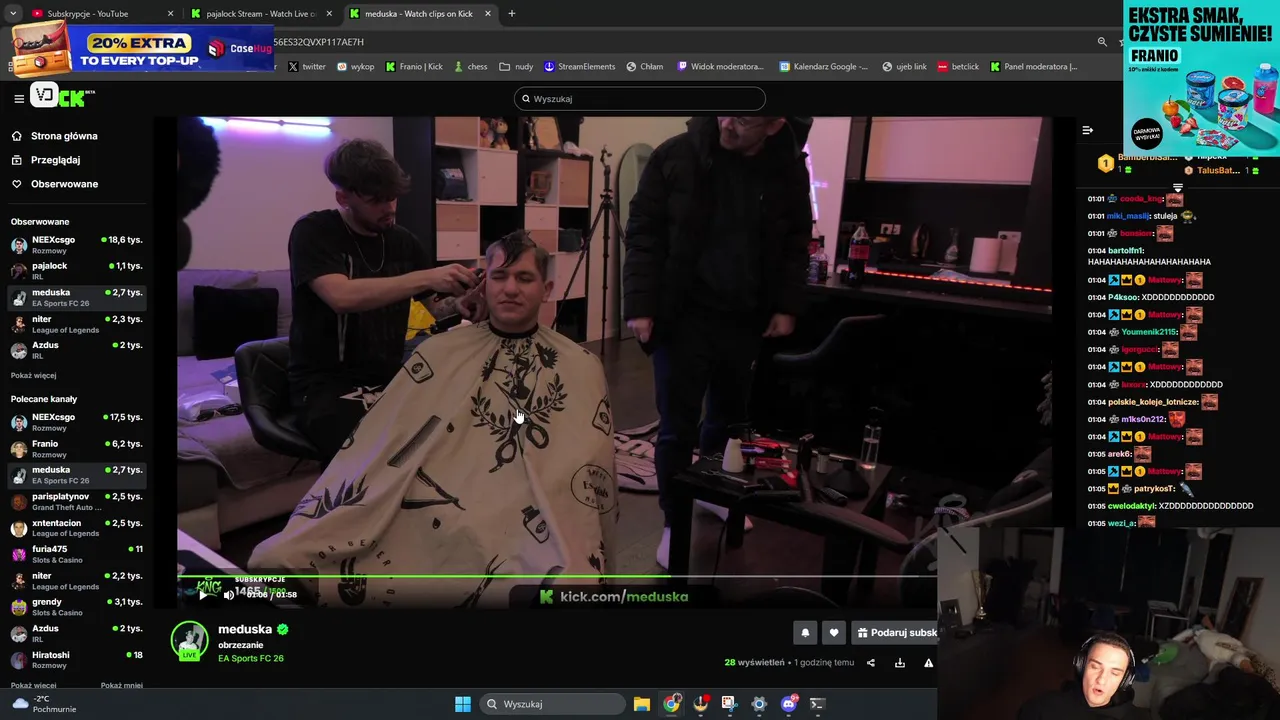Open the wykop bookmark

pos(355,67)
